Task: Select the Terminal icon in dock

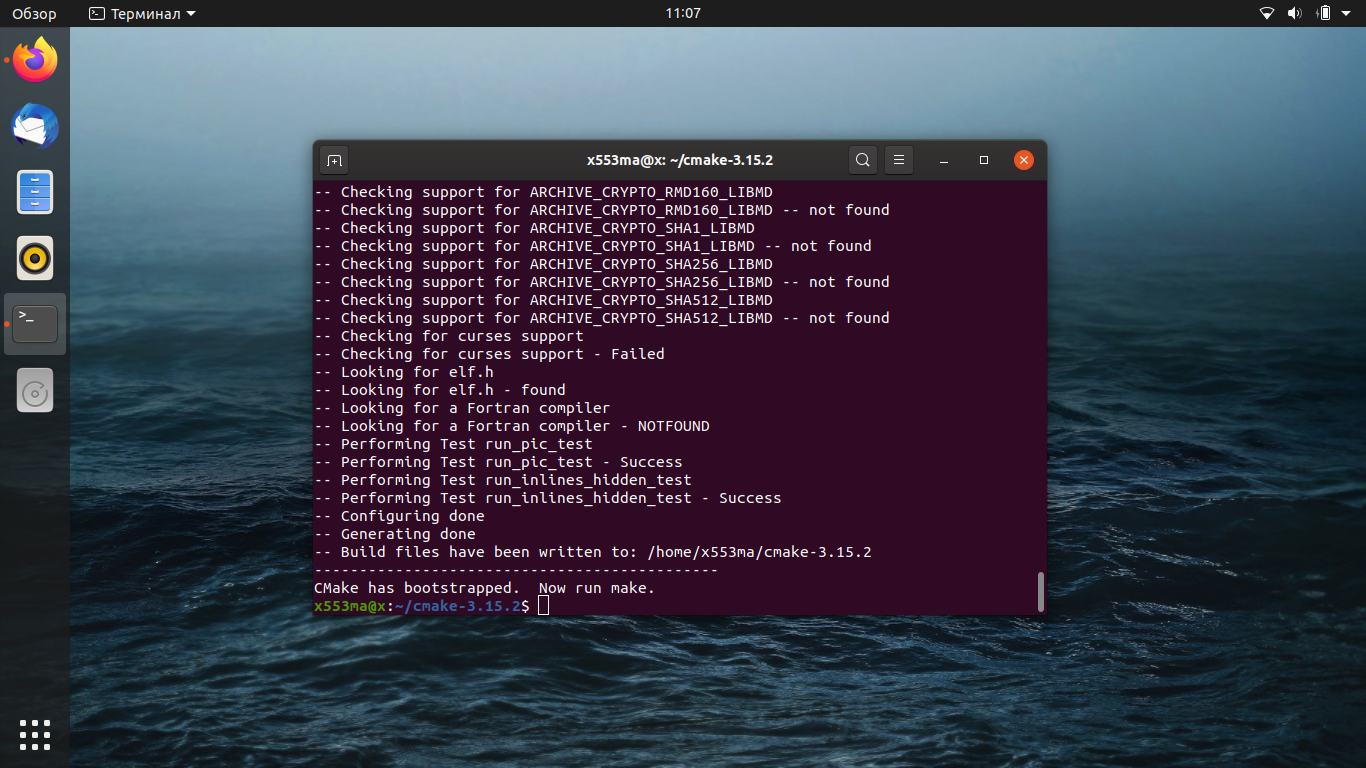Action: coord(35,324)
